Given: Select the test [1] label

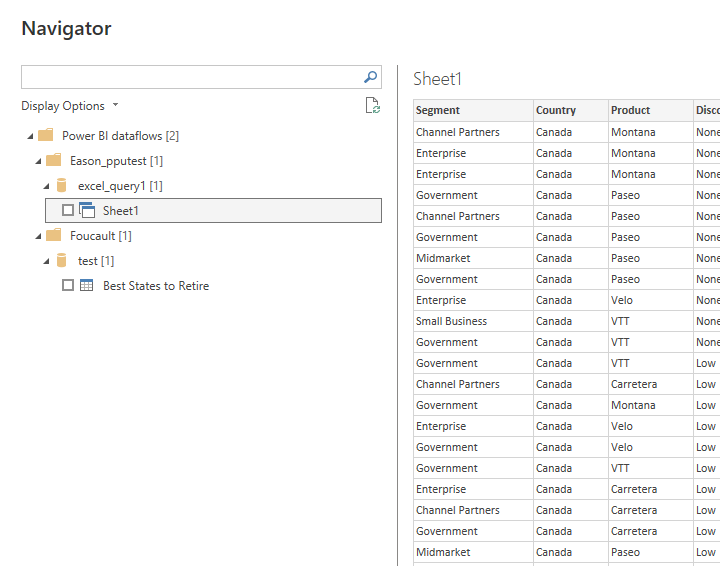Looking at the screenshot, I should (96, 261).
